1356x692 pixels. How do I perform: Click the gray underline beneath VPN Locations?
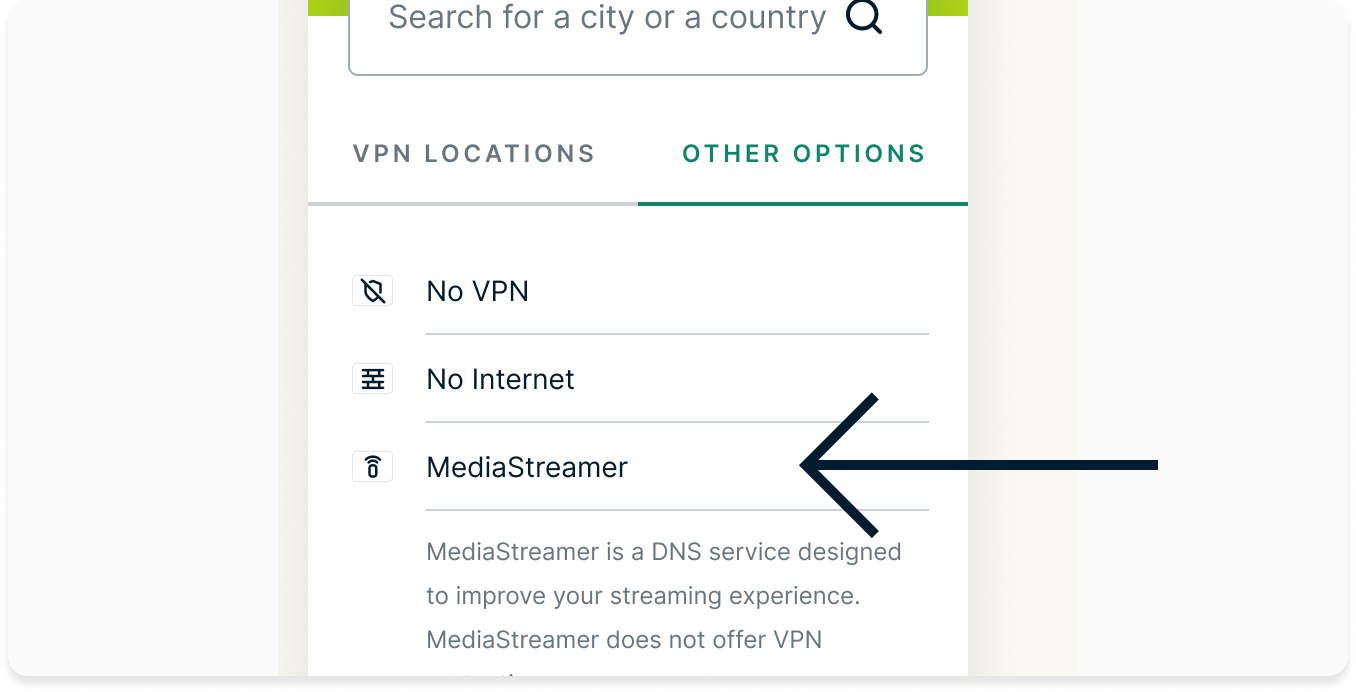point(473,204)
